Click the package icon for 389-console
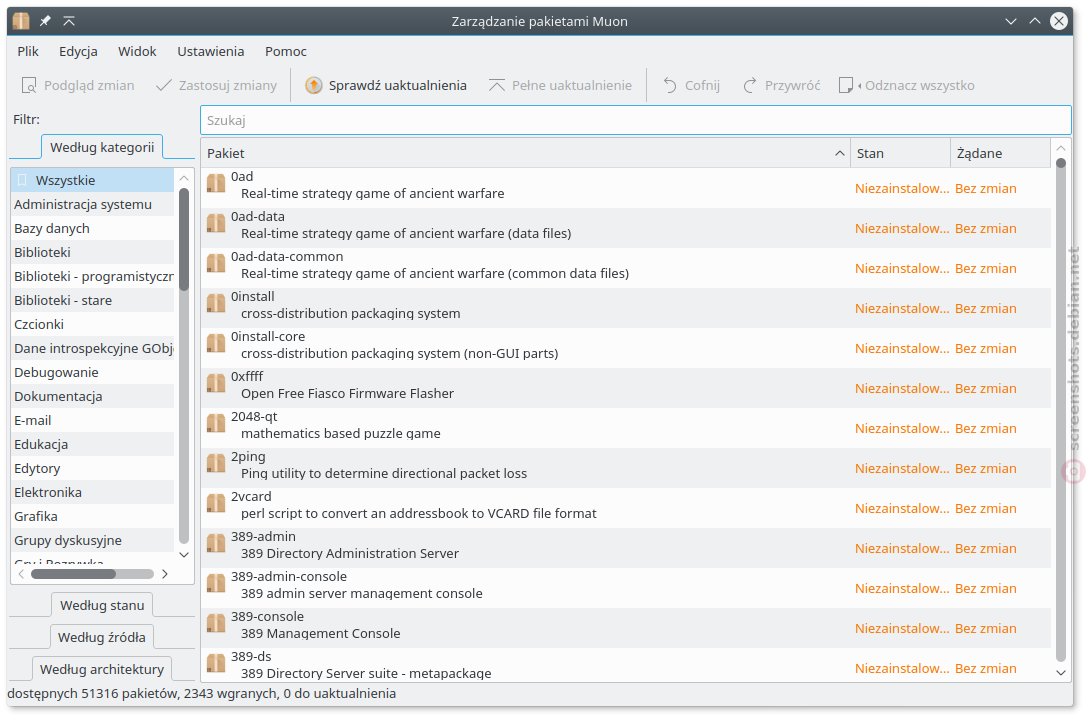The image size is (1086, 719). (216, 623)
